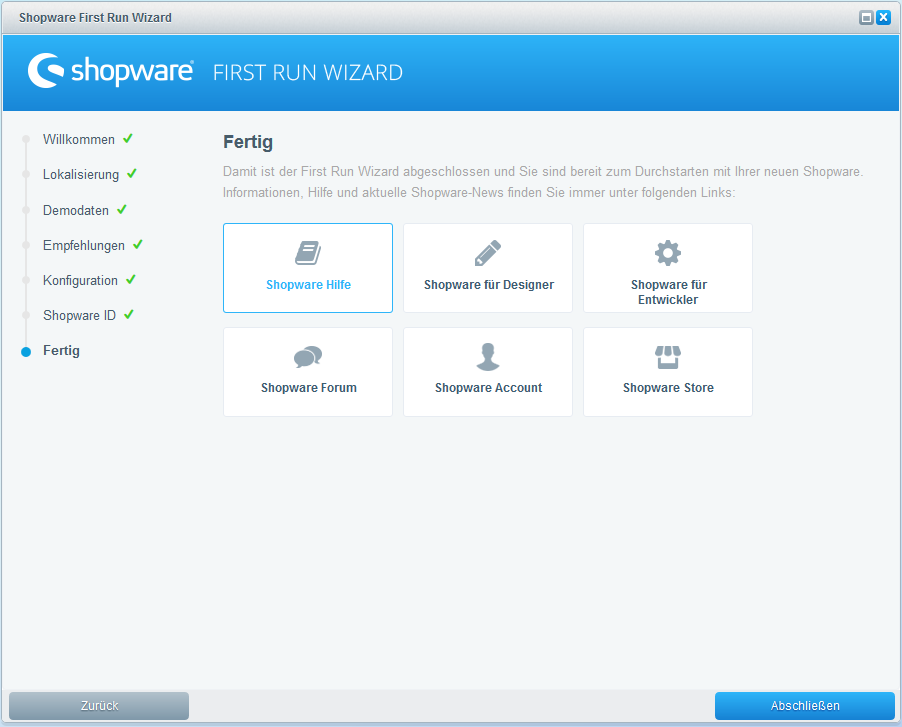Maximize the First Run Wizard window
Screen dimensions: 902x727
(866, 18)
